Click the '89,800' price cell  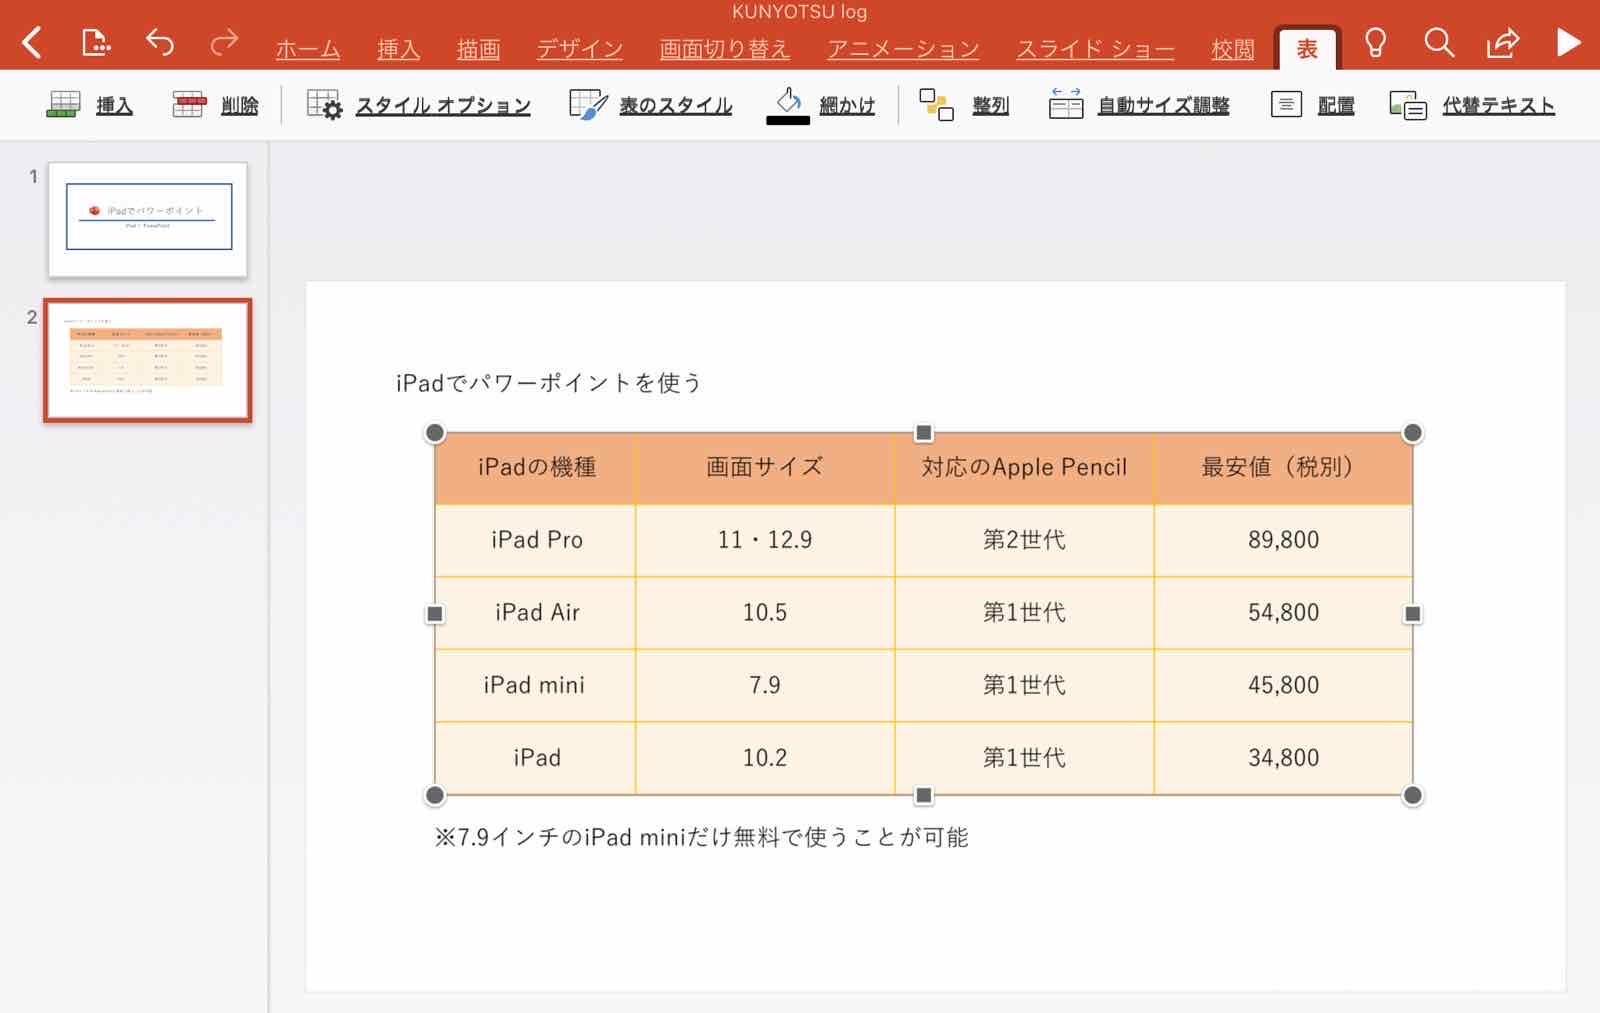tap(1283, 540)
